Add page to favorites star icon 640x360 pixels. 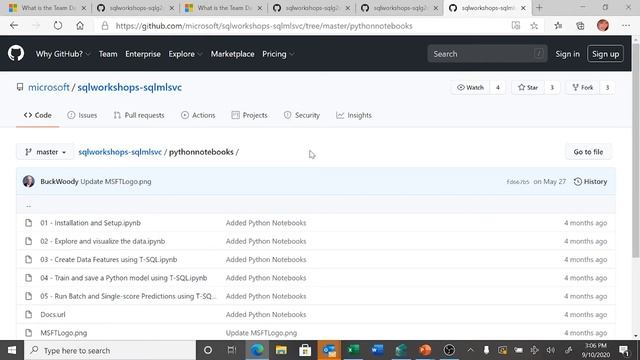click(534, 26)
